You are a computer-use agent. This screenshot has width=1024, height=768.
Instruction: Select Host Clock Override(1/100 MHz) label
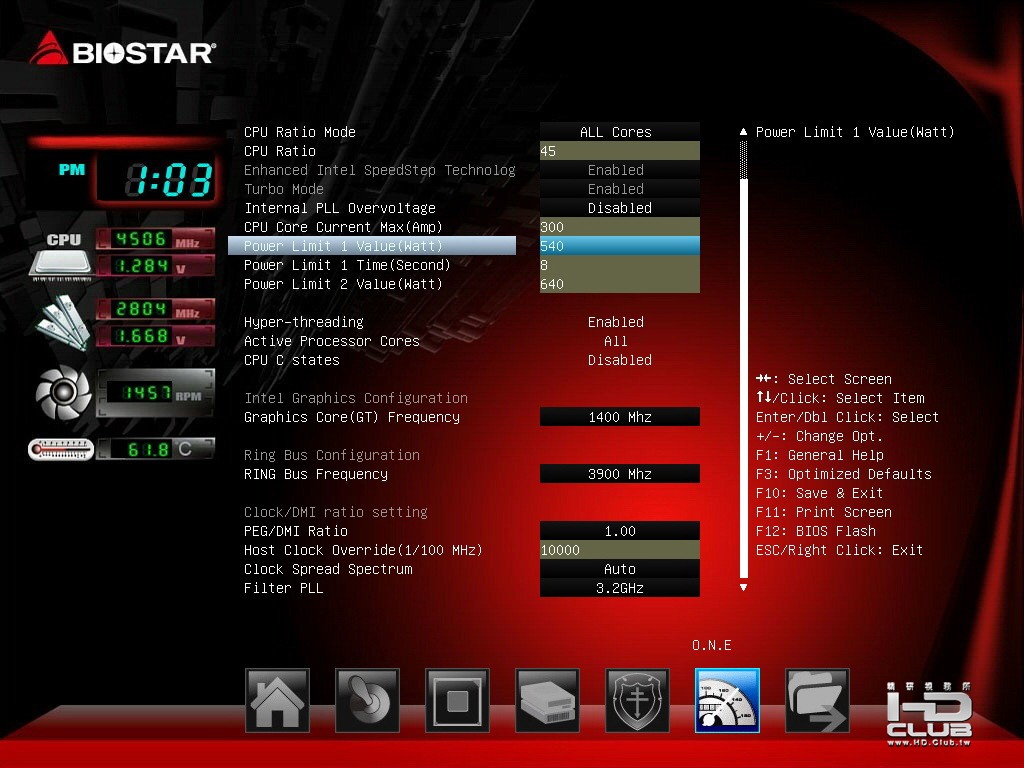(363, 550)
